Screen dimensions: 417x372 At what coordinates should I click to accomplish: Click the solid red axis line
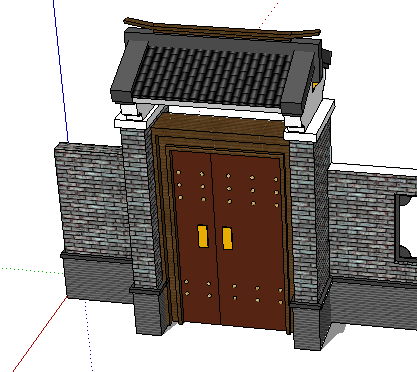[x=40, y=334]
